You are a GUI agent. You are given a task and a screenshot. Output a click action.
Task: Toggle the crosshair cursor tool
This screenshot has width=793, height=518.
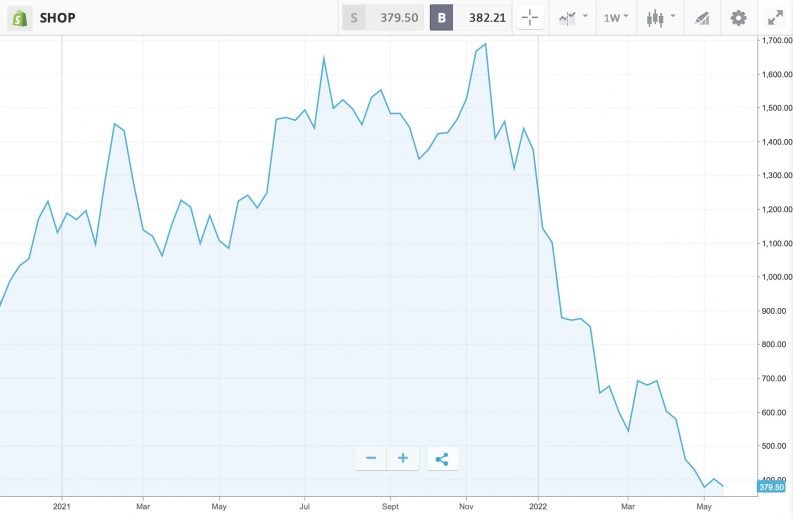(530, 18)
